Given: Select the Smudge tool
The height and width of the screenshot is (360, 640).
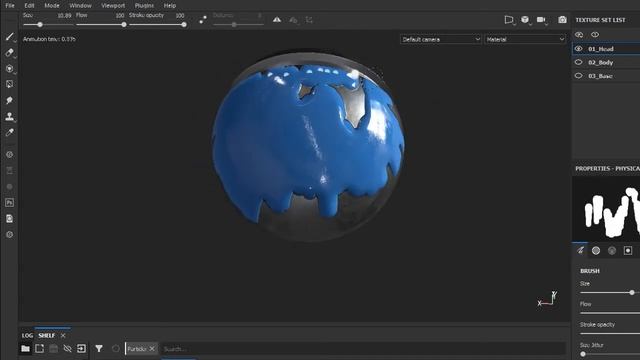Looking at the screenshot, I should click(x=9, y=100).
